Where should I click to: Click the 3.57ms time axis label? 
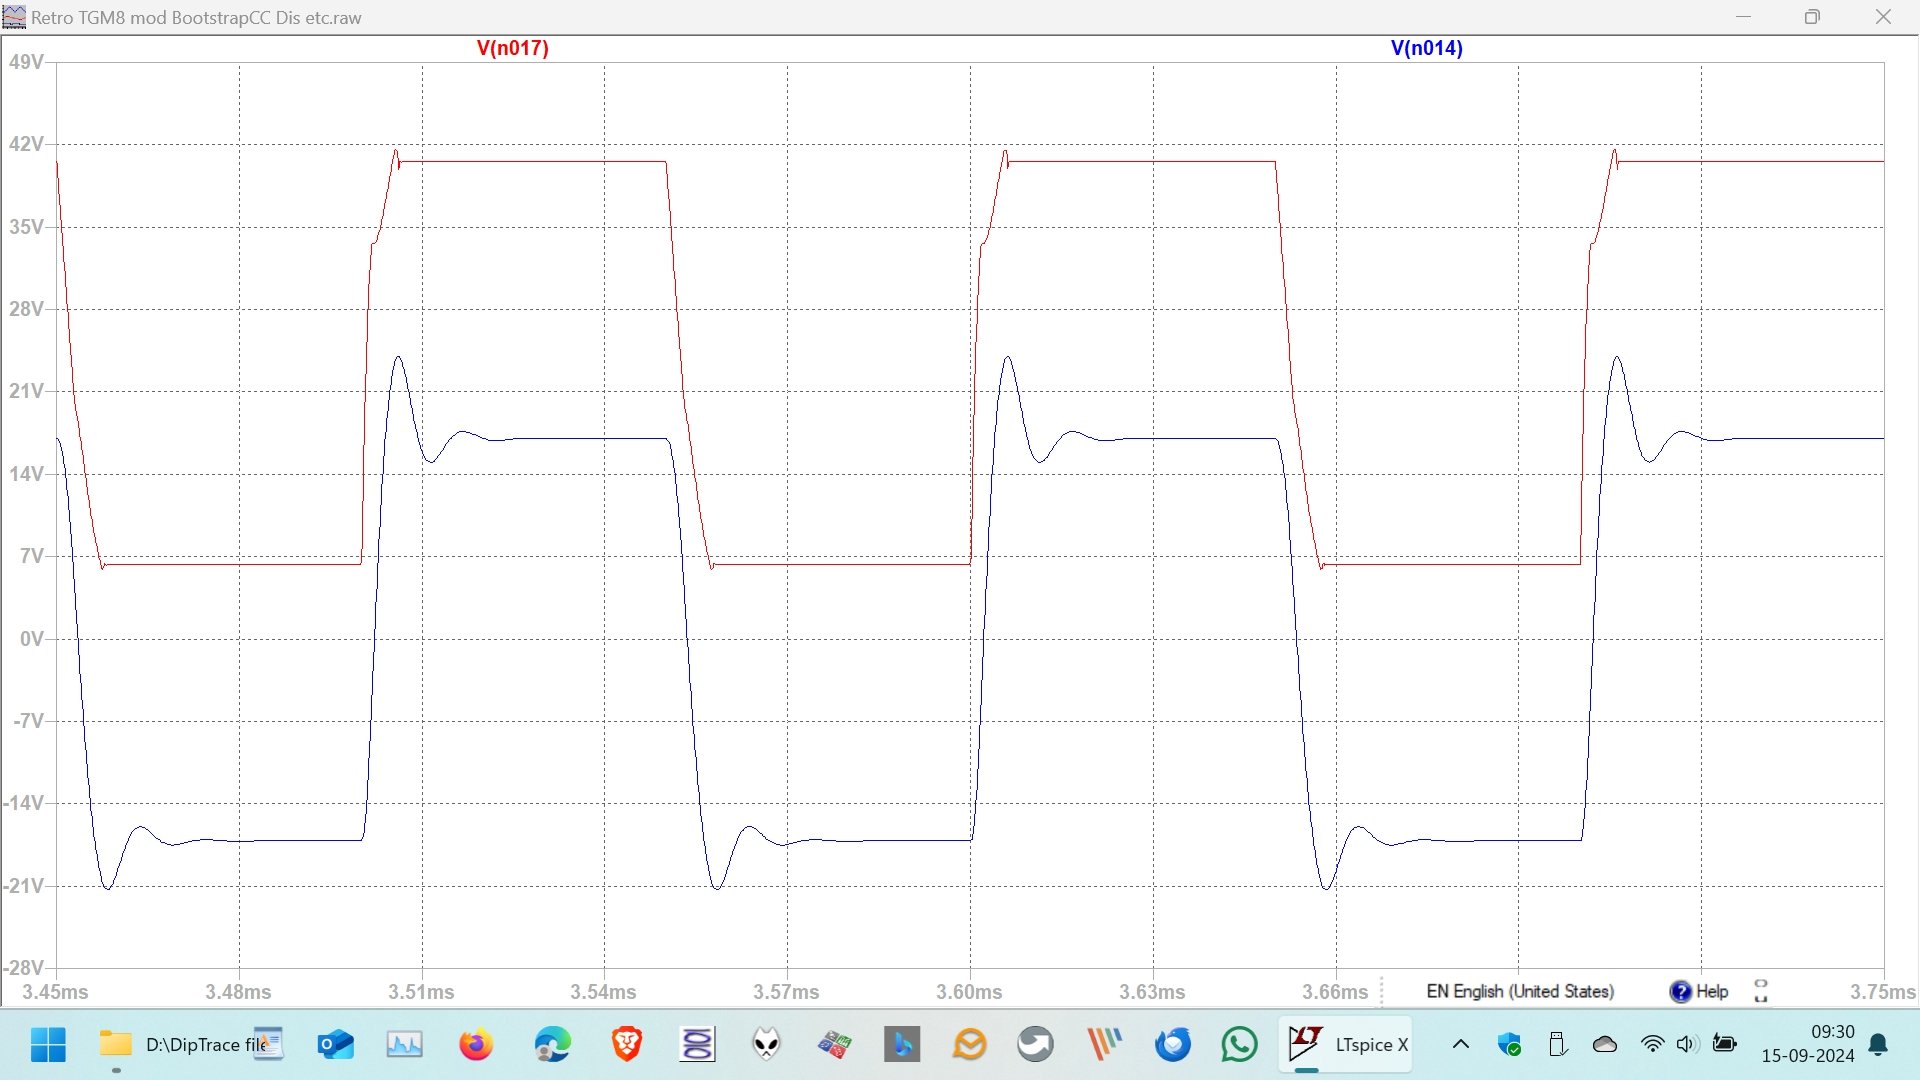point(786,992)
